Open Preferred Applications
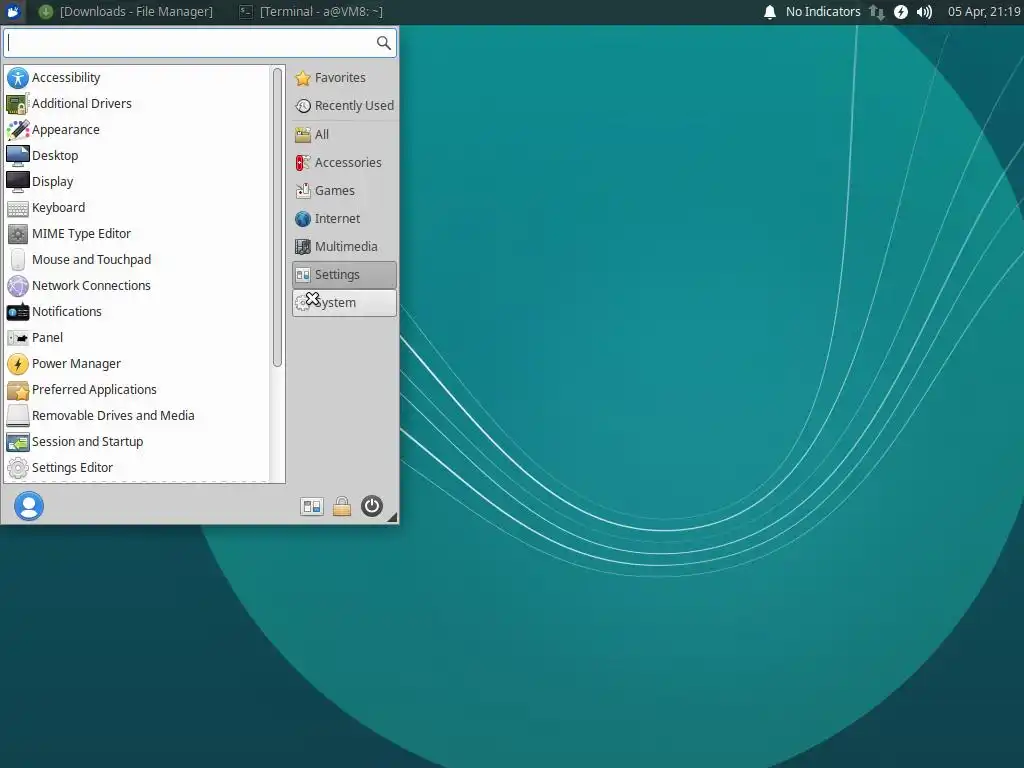Viewport: 1024px width, 768px height. coord(137,390)
